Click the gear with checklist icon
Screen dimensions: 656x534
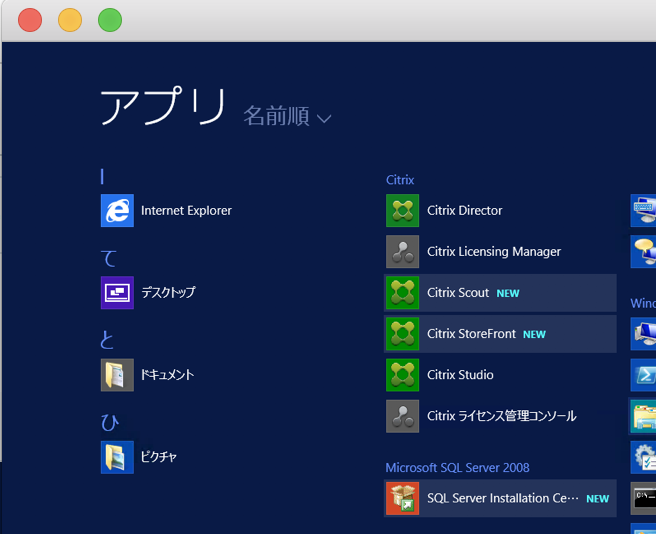(x=643, y=457)
